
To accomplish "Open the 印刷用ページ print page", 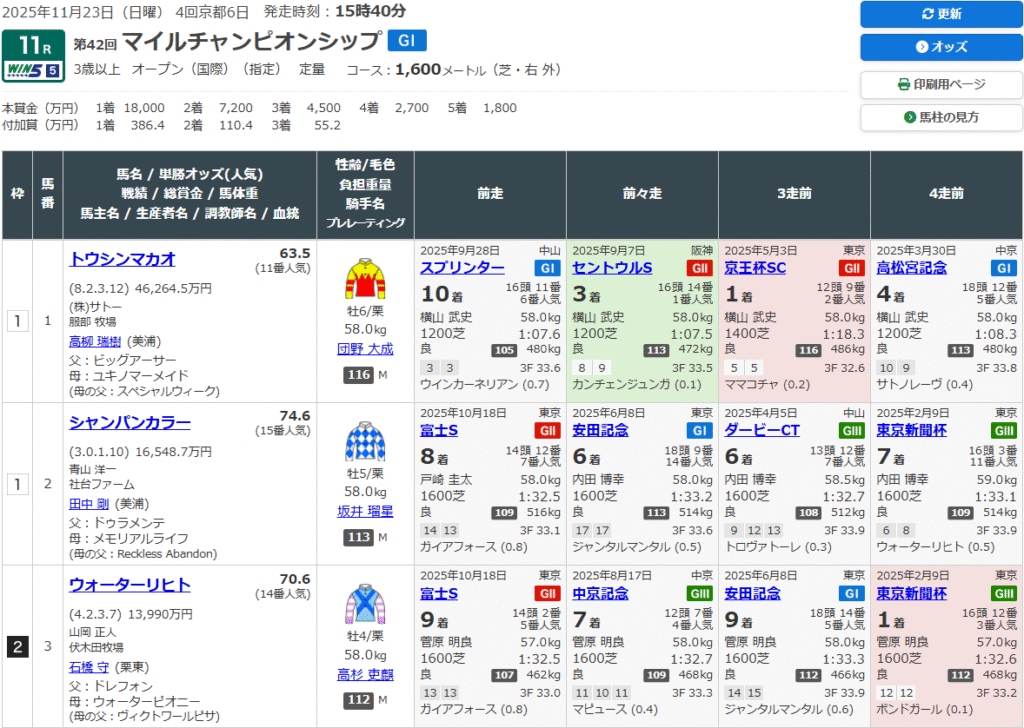I will pos(941,84).
